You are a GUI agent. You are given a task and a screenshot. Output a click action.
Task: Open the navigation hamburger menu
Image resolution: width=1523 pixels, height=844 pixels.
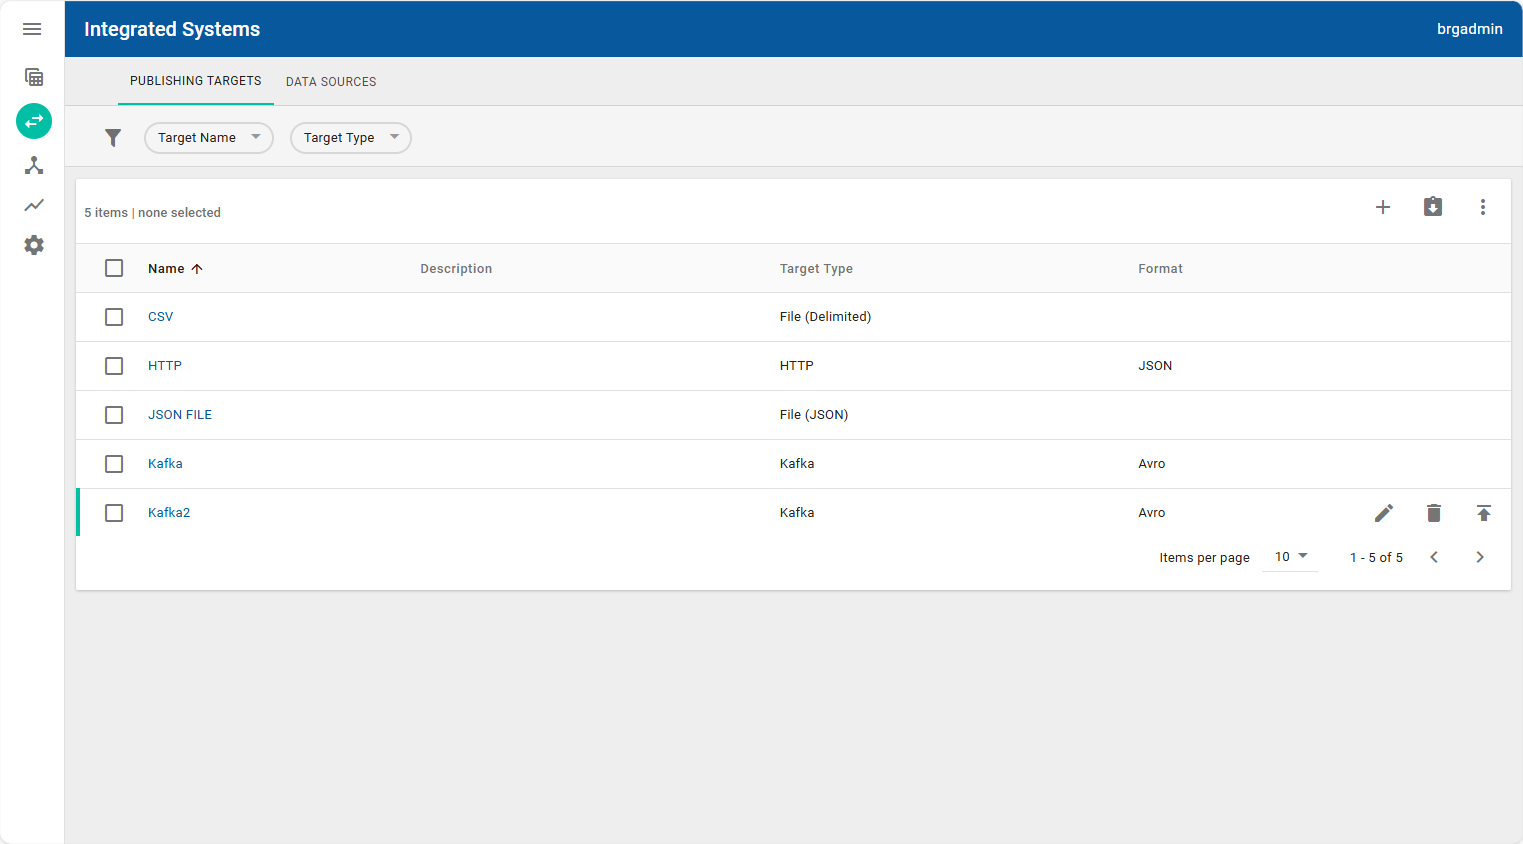pyautogui.click(x=32, y=29)
